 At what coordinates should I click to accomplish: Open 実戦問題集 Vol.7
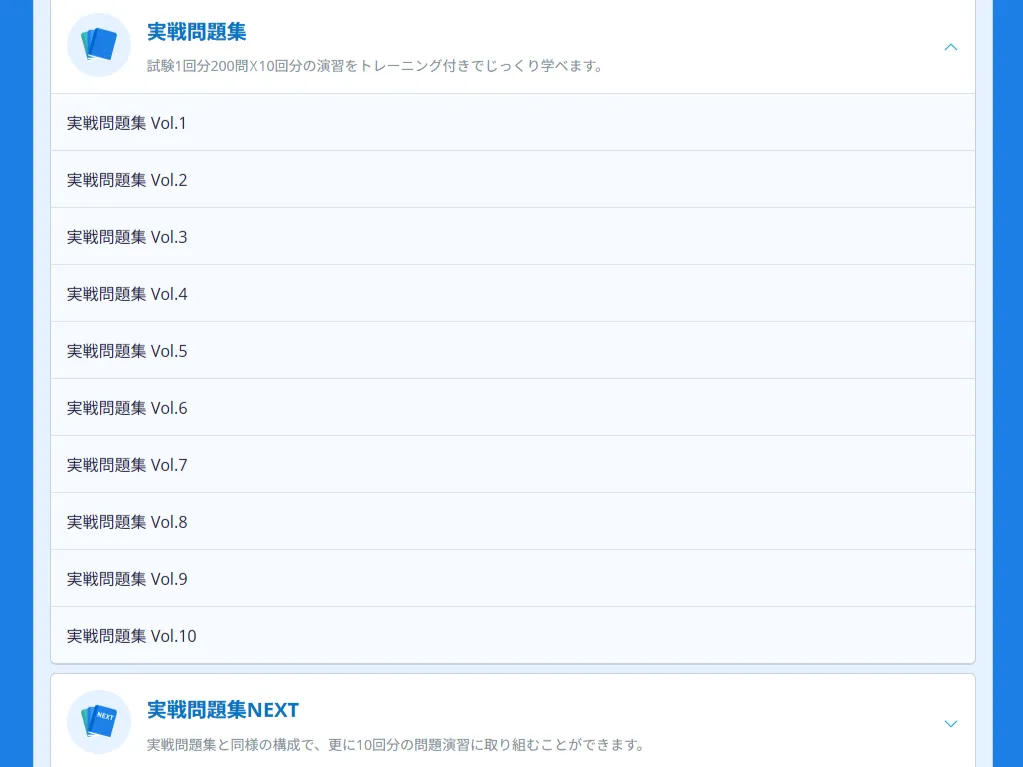coord(127,465)
